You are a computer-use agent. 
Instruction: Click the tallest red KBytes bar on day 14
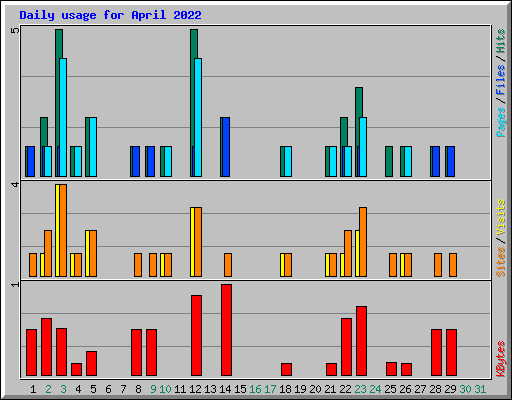pyautogui.click(x=226, y=330)
